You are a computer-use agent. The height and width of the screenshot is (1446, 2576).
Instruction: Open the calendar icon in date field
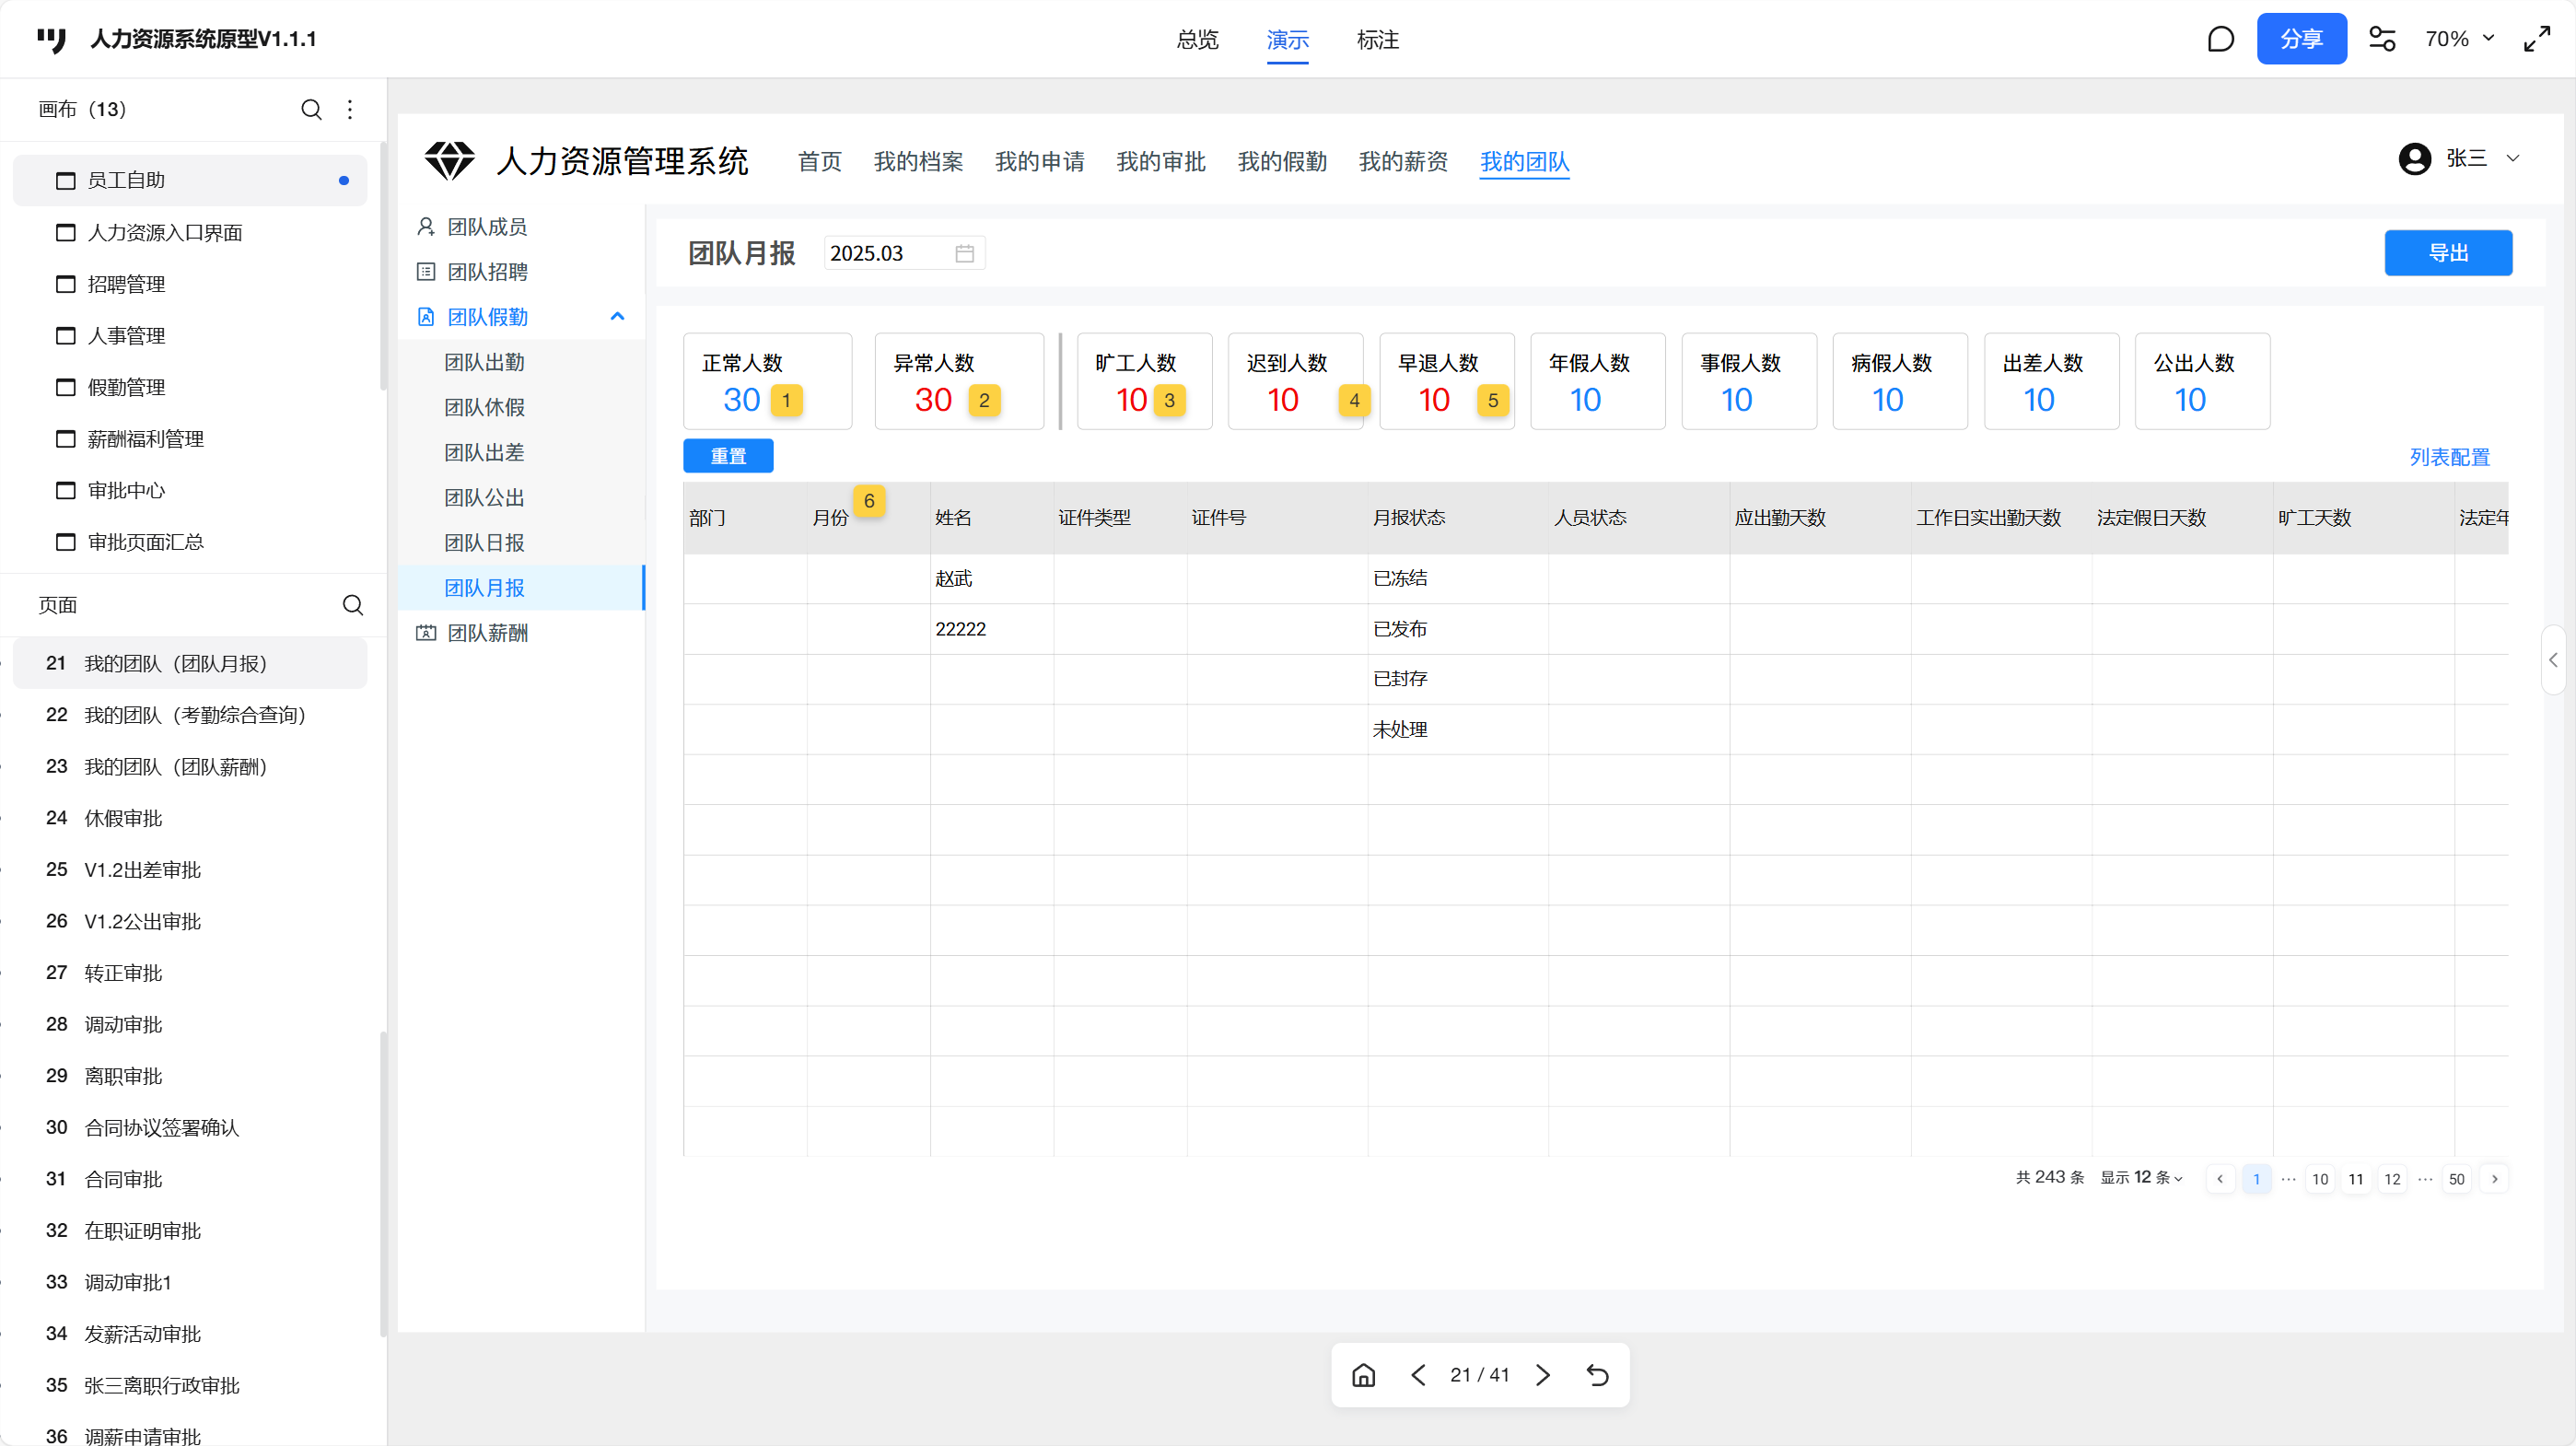click(x=964, y=254)
